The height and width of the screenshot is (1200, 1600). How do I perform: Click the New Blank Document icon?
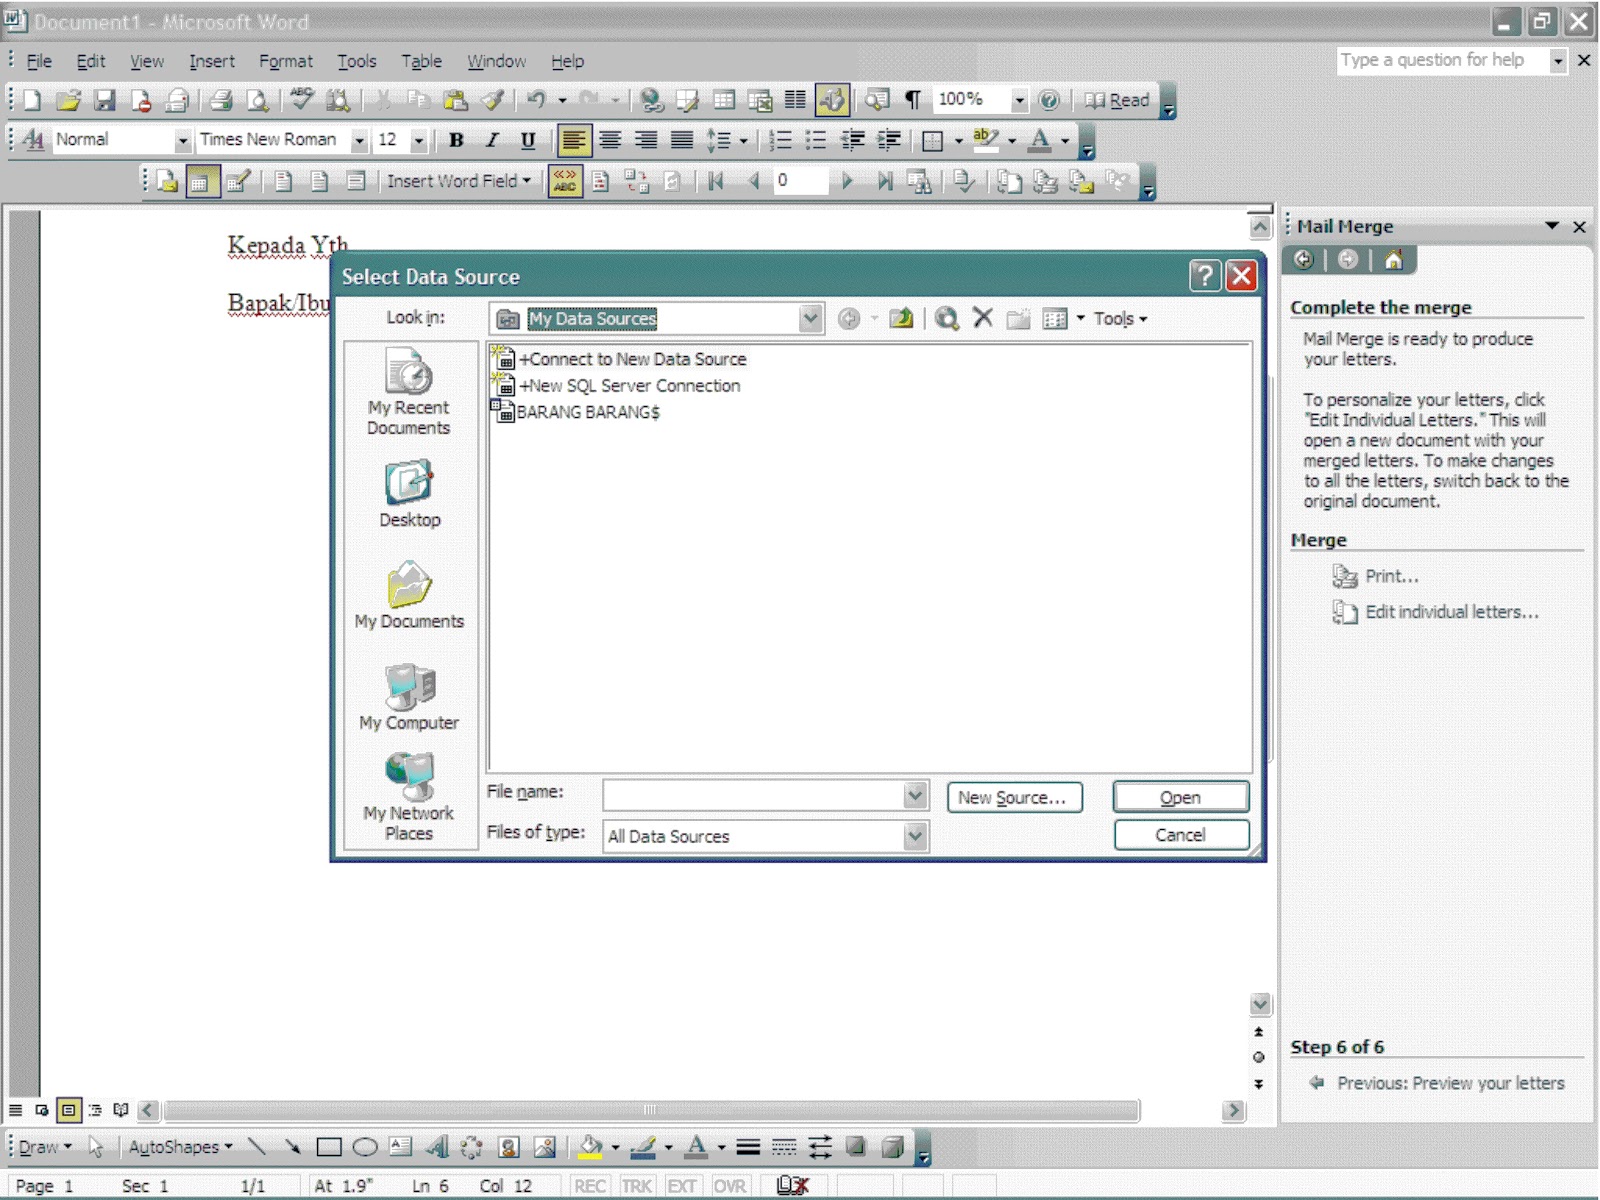tap(32, 100)
